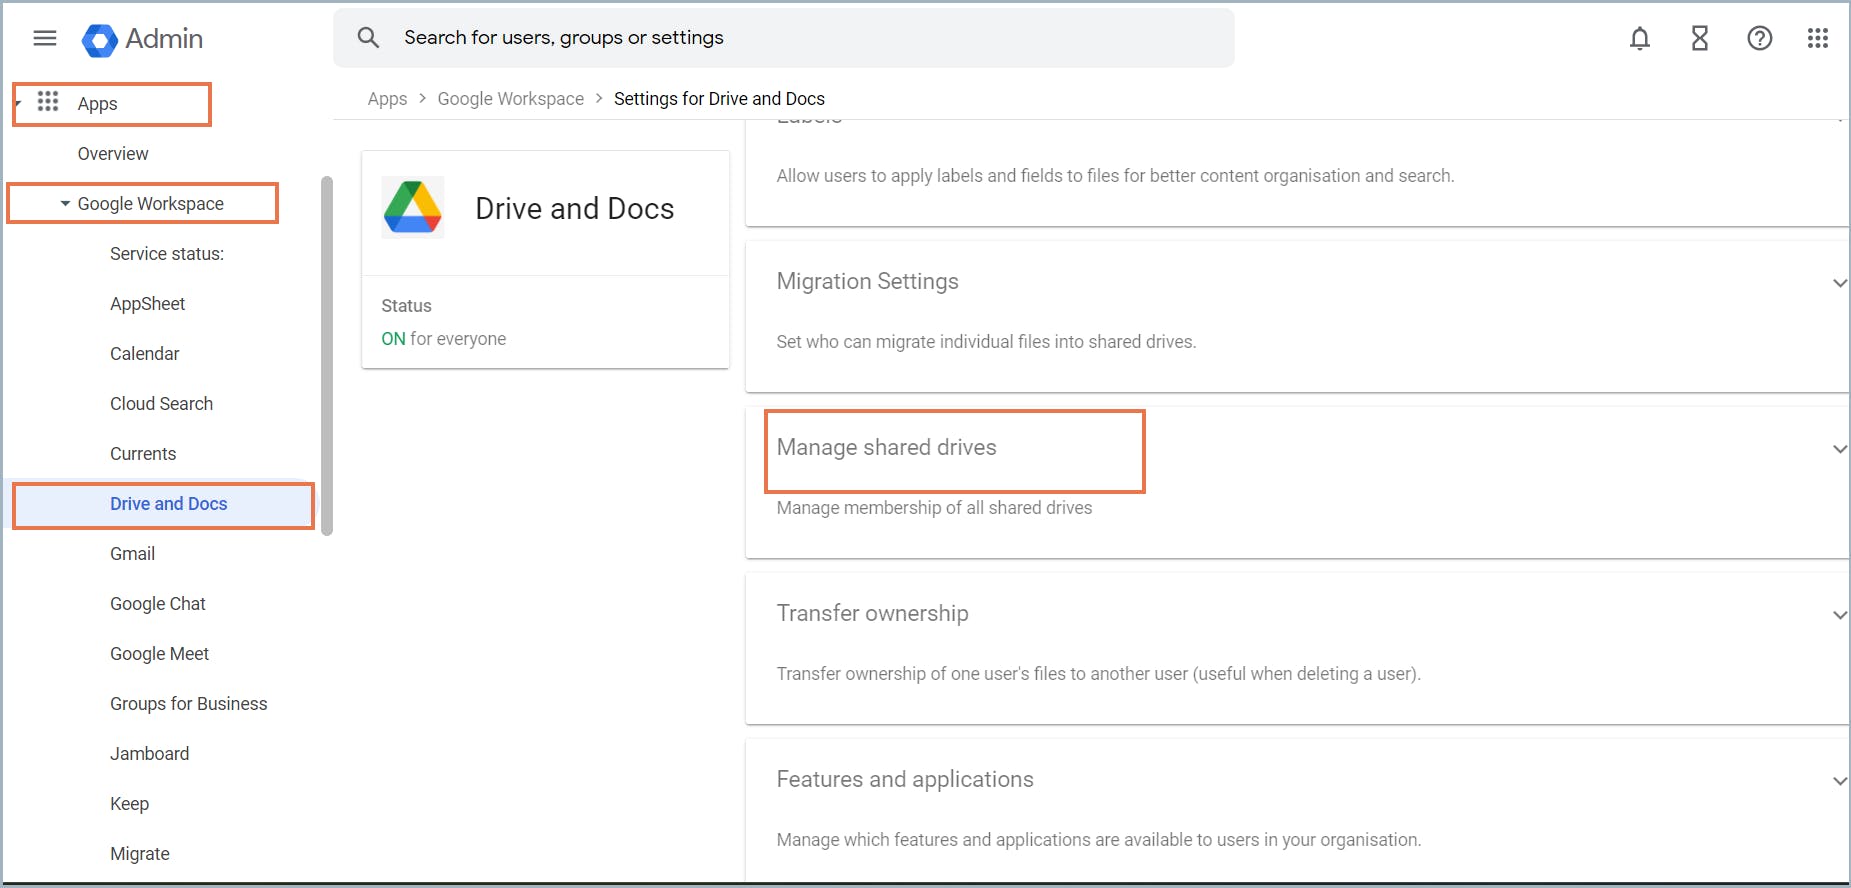
Task: Click the Google Admin logo
Action: (142, 39)
